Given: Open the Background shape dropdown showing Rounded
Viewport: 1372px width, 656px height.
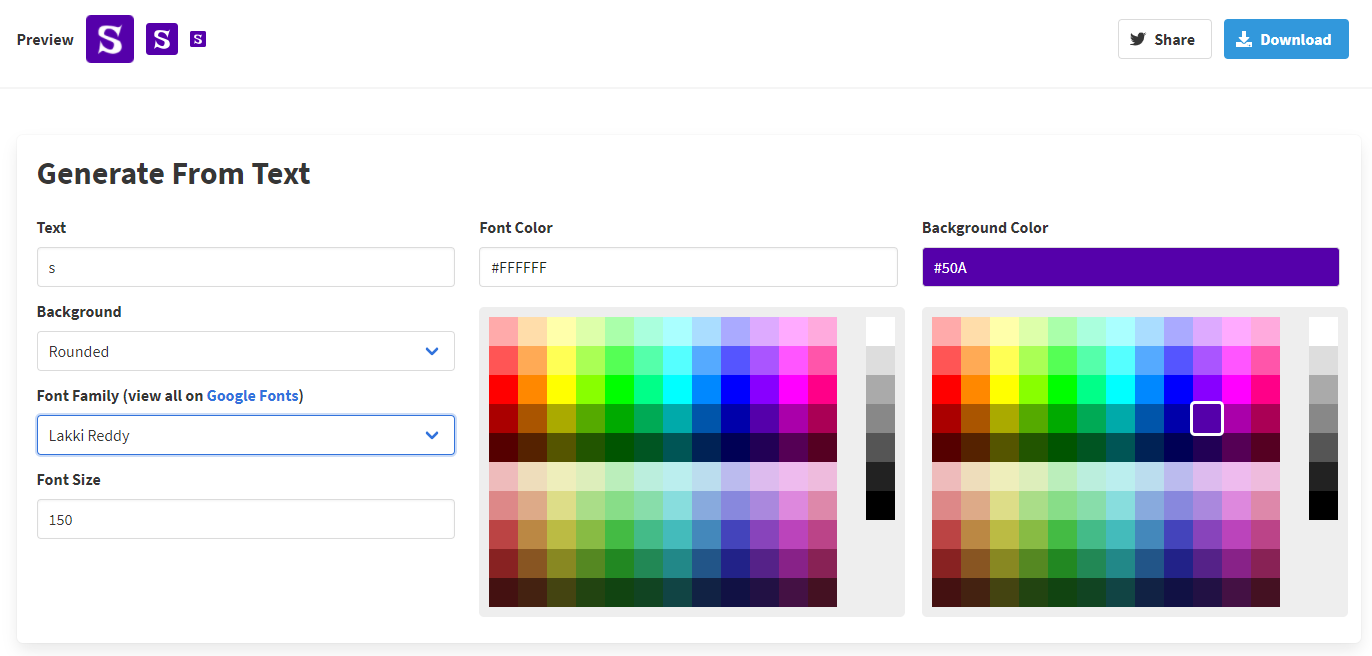Looking at the screenshot, I should click(246, 351).
